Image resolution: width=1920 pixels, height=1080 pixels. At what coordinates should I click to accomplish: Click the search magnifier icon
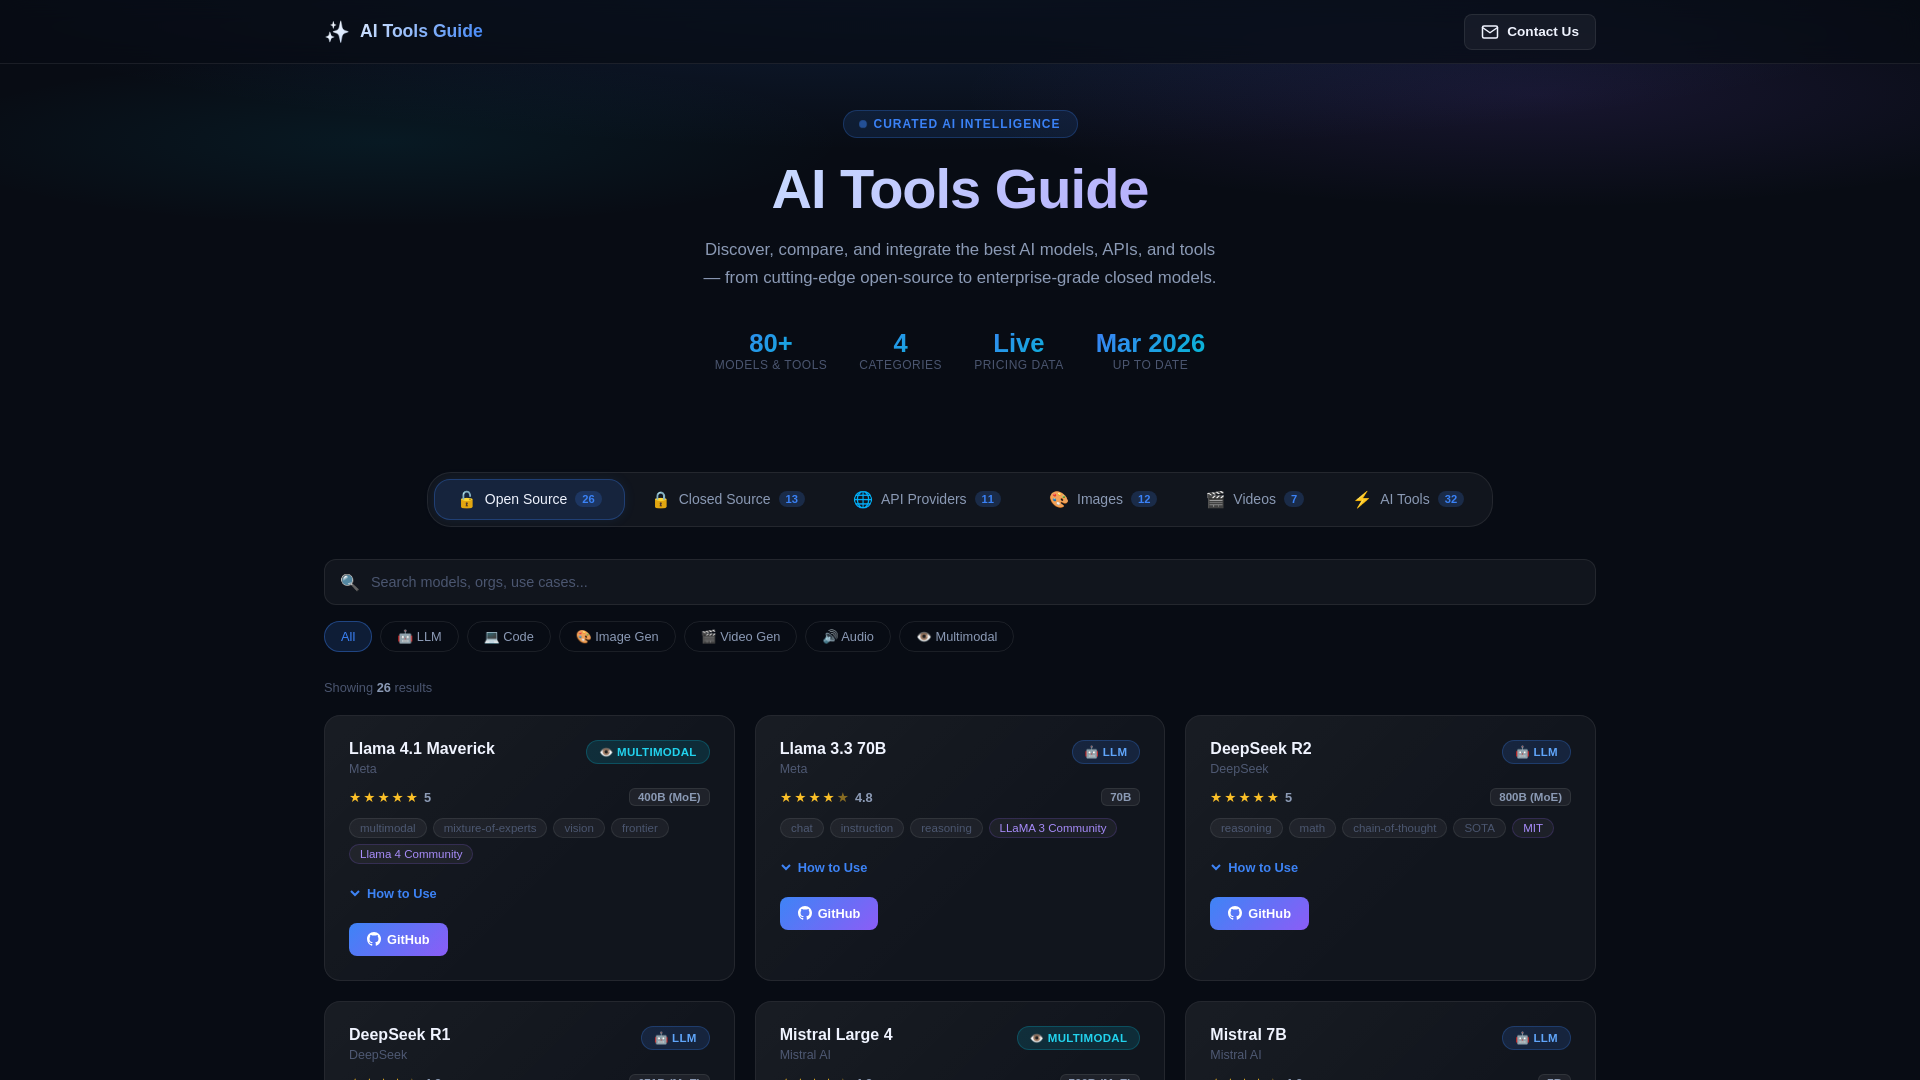(x=349, y=582)
